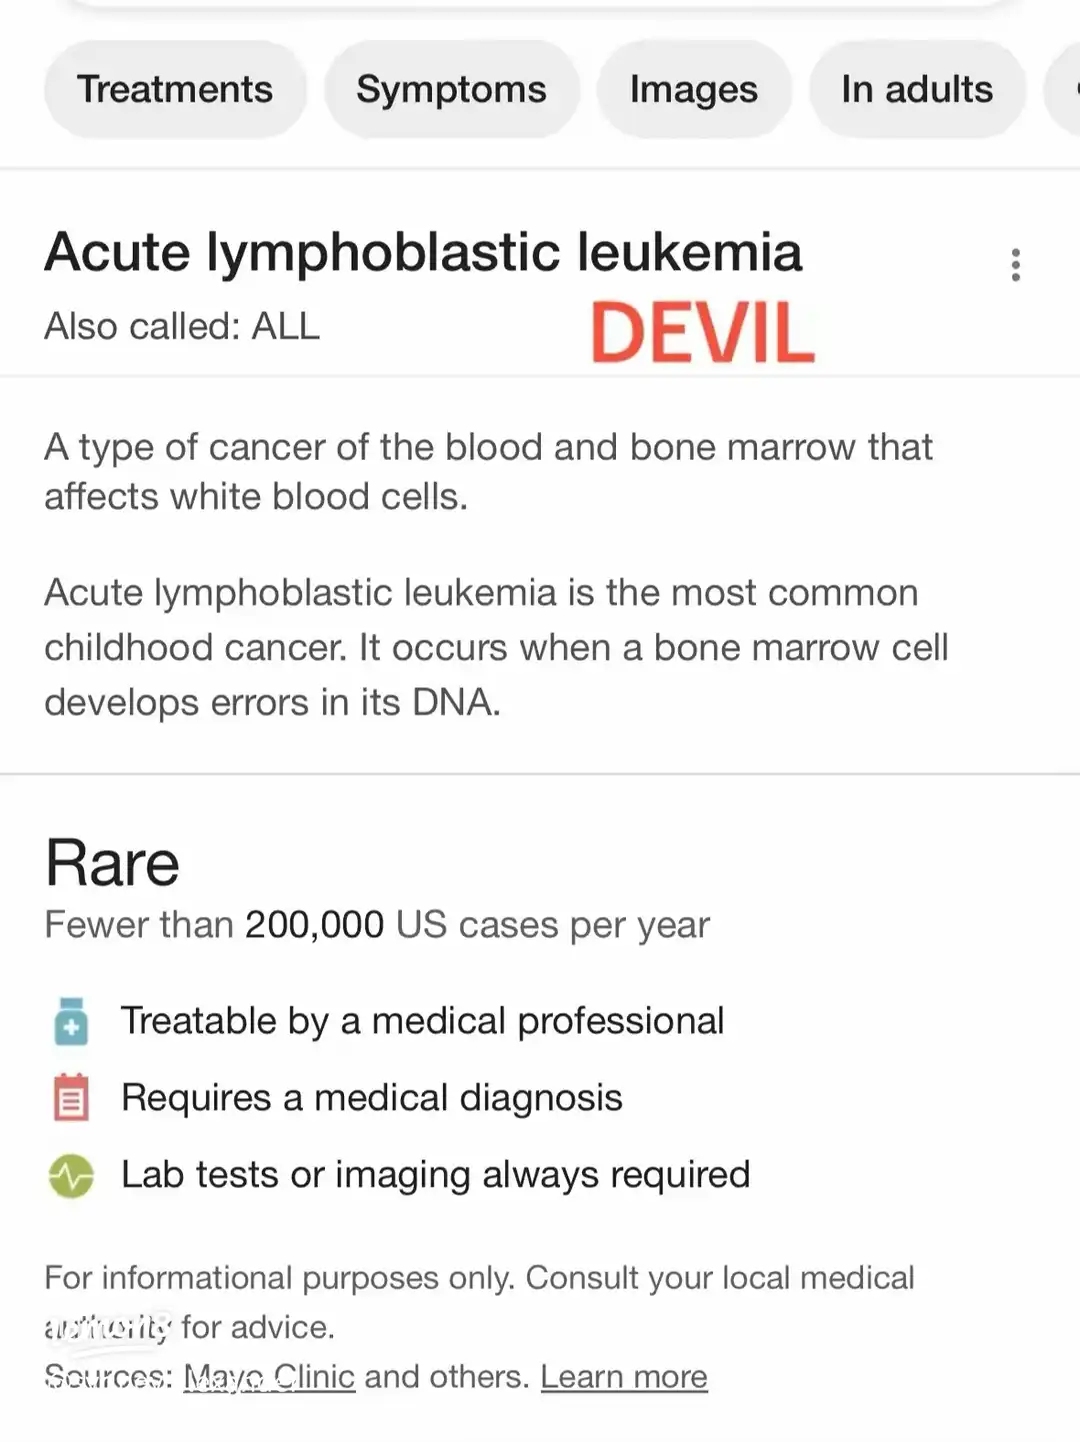Click the cancer of the blood description
This screenshot has width=1080, height=1442.
(488, 471)
